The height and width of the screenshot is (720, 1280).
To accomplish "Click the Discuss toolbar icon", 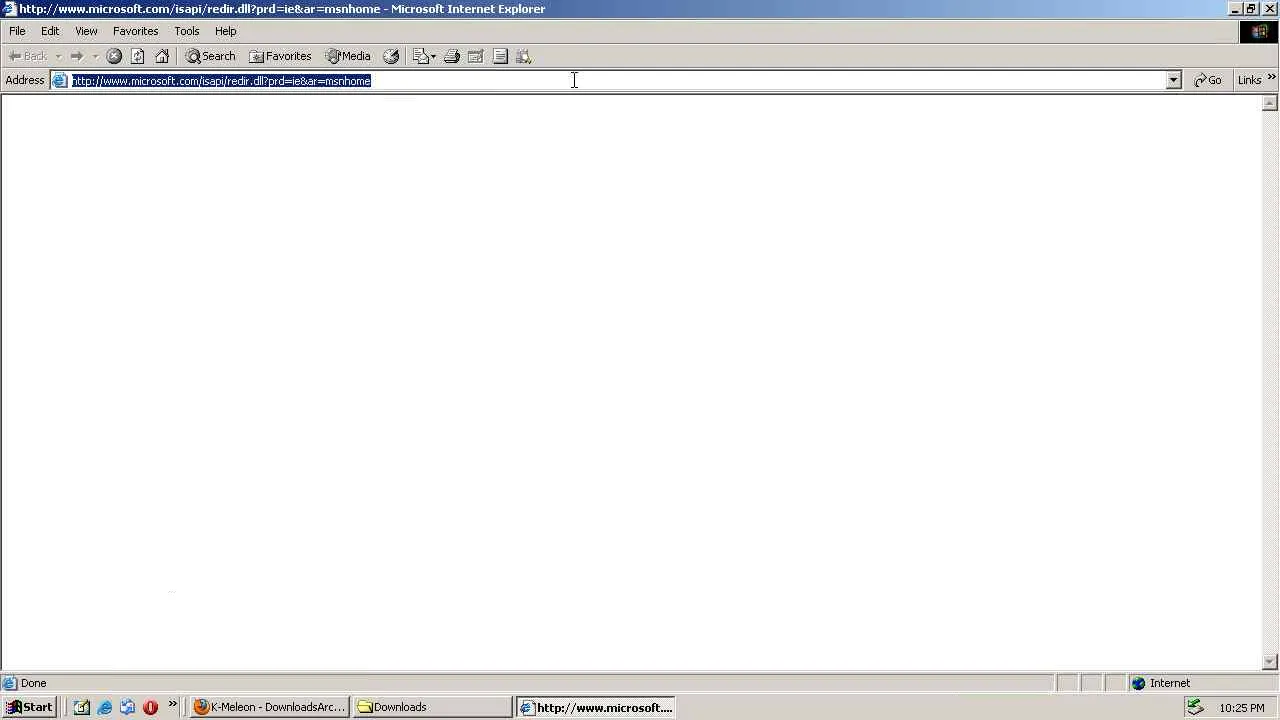I will coord(500,56).
